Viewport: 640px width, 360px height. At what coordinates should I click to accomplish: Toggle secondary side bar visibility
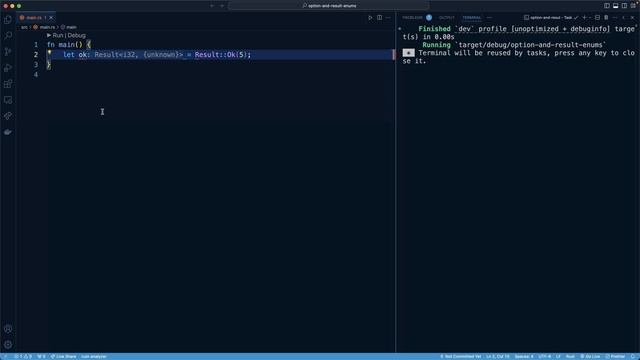tap(624, 6)
